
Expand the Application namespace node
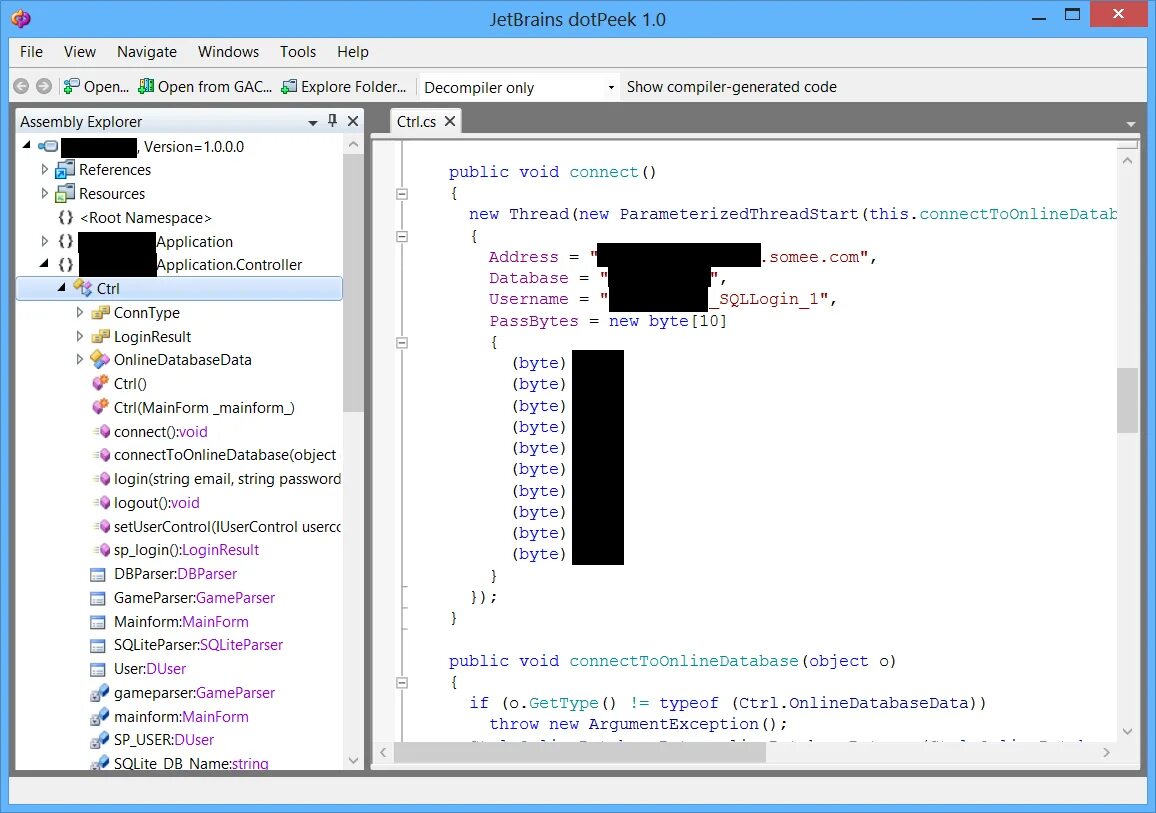click(x=44, y=241)
